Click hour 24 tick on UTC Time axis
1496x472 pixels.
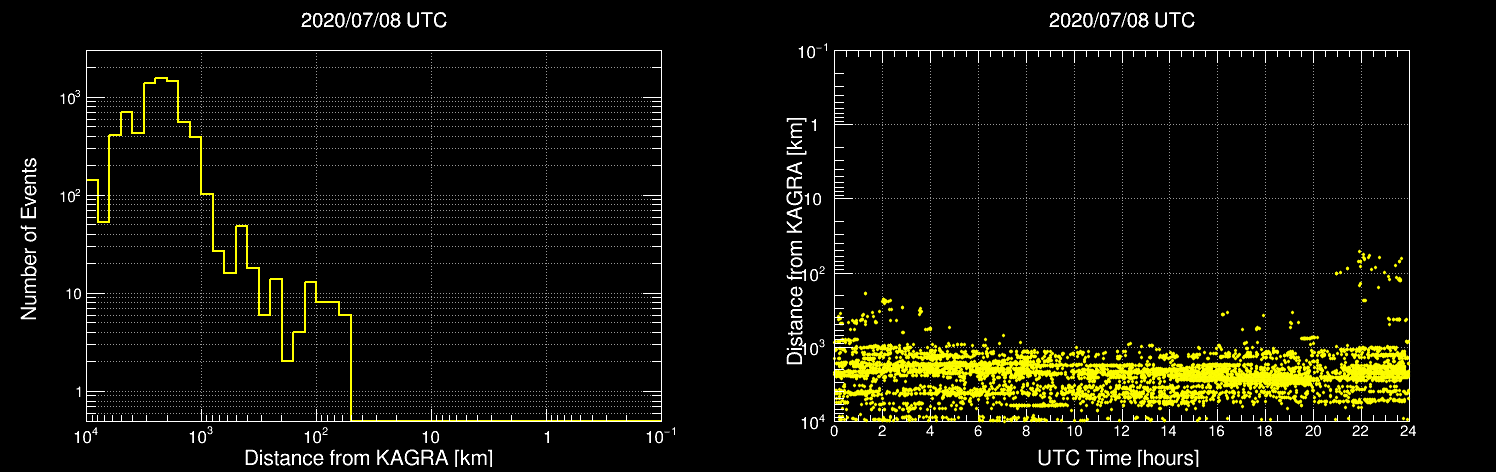(1408, 432)
